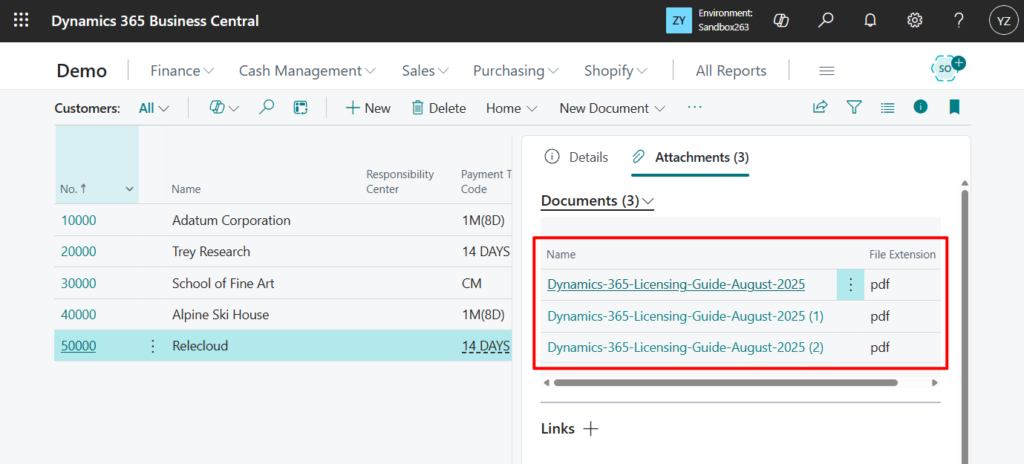Open the All Reports menu item
Image resolution: width=1024 pixels, height=464 pixels.
click(730, 71)
